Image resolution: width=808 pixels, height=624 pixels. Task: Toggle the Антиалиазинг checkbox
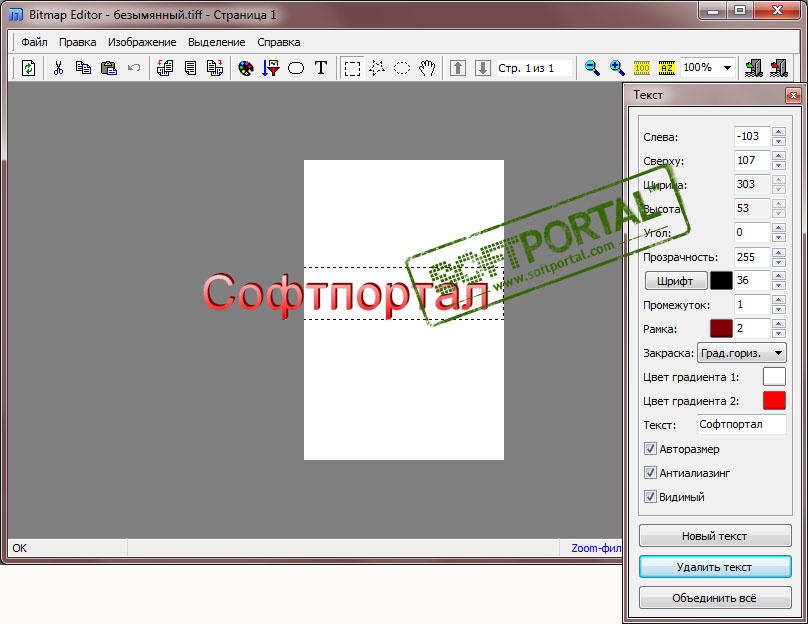click(x=650, y=473)
